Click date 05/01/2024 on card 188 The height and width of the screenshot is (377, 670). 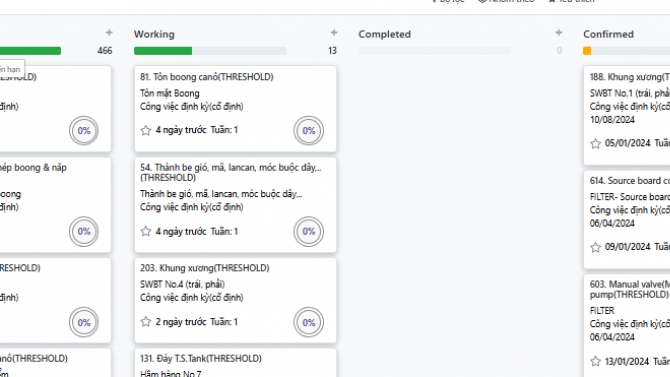(628, 143)
